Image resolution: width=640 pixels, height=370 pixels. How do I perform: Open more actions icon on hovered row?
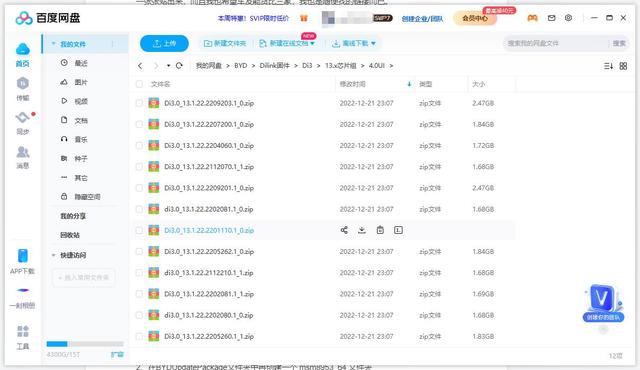[x=398, y=230]
